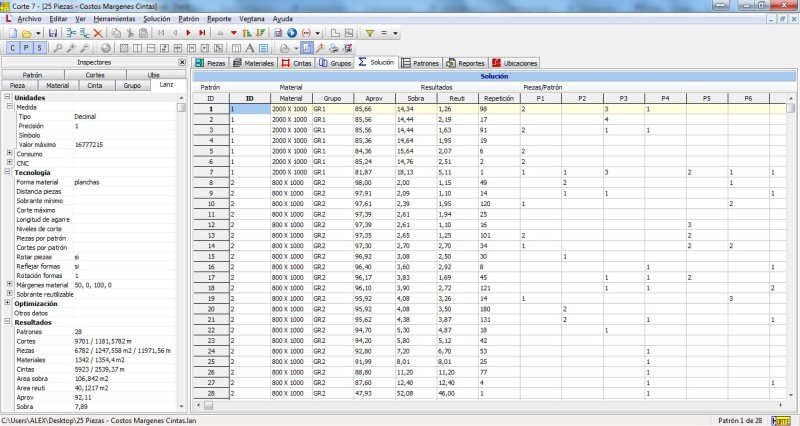Collapse the Unidades section
This screenshot has height=426, width=800.
8,97
